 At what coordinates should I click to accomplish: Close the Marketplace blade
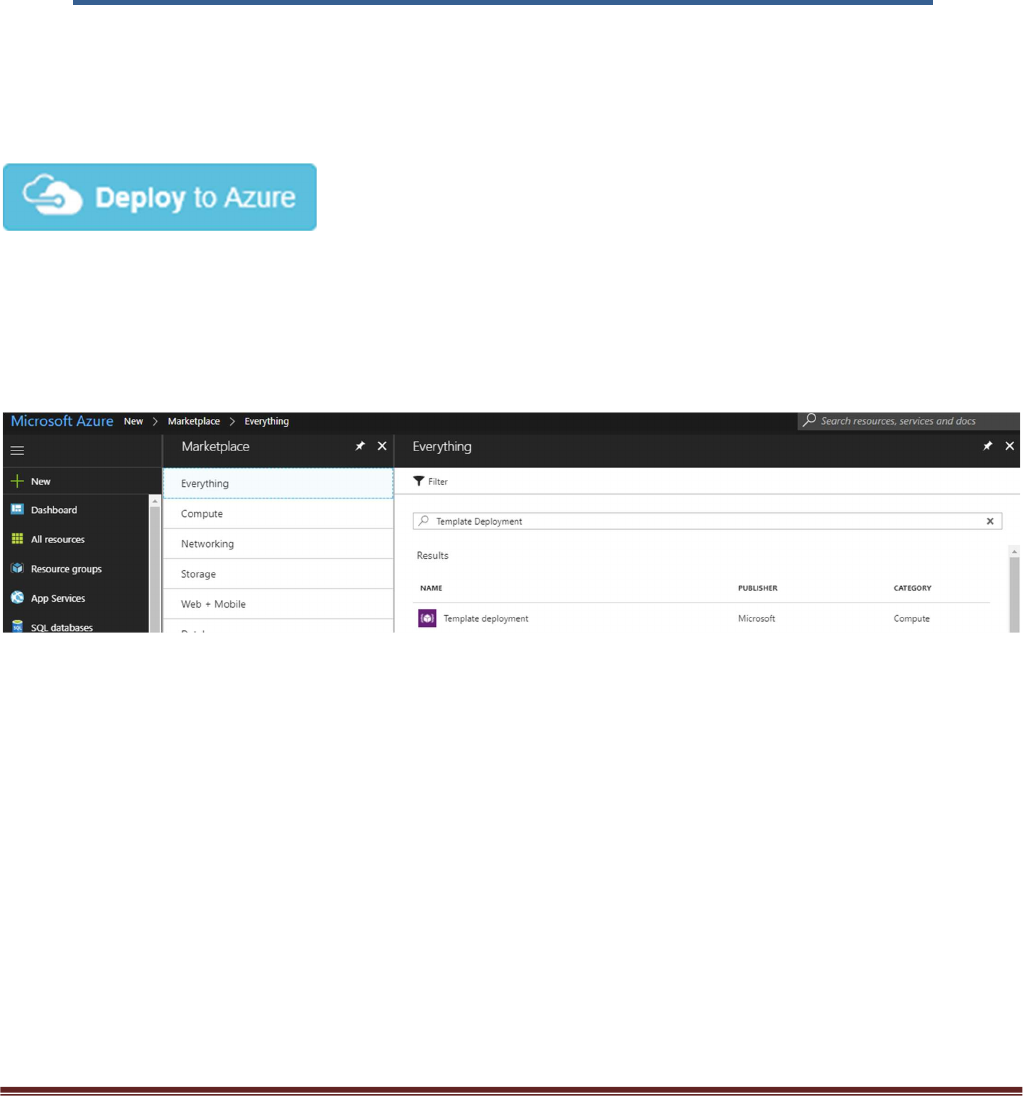pyautogui.click(x=382, y=446)
